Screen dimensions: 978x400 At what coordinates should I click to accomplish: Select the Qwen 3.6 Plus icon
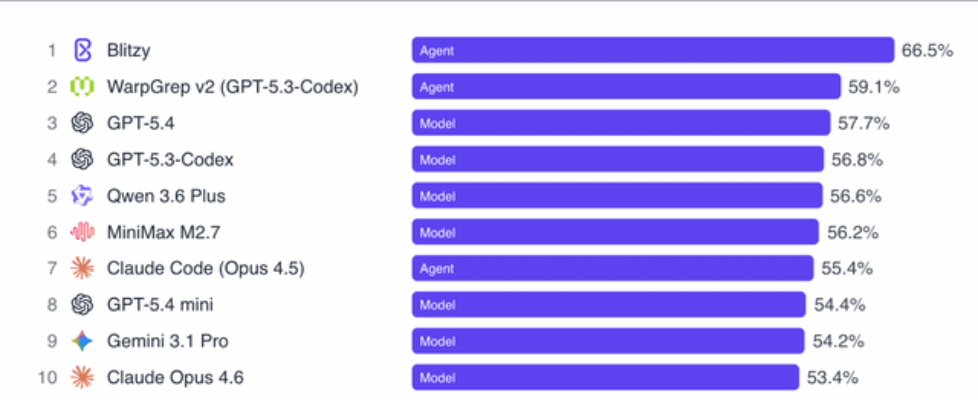(x=82, y=196)
